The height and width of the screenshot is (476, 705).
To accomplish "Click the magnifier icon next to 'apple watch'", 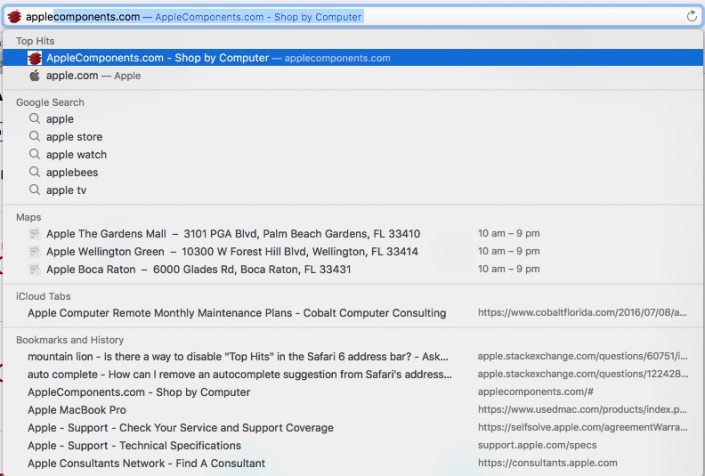I will (34, 154).
